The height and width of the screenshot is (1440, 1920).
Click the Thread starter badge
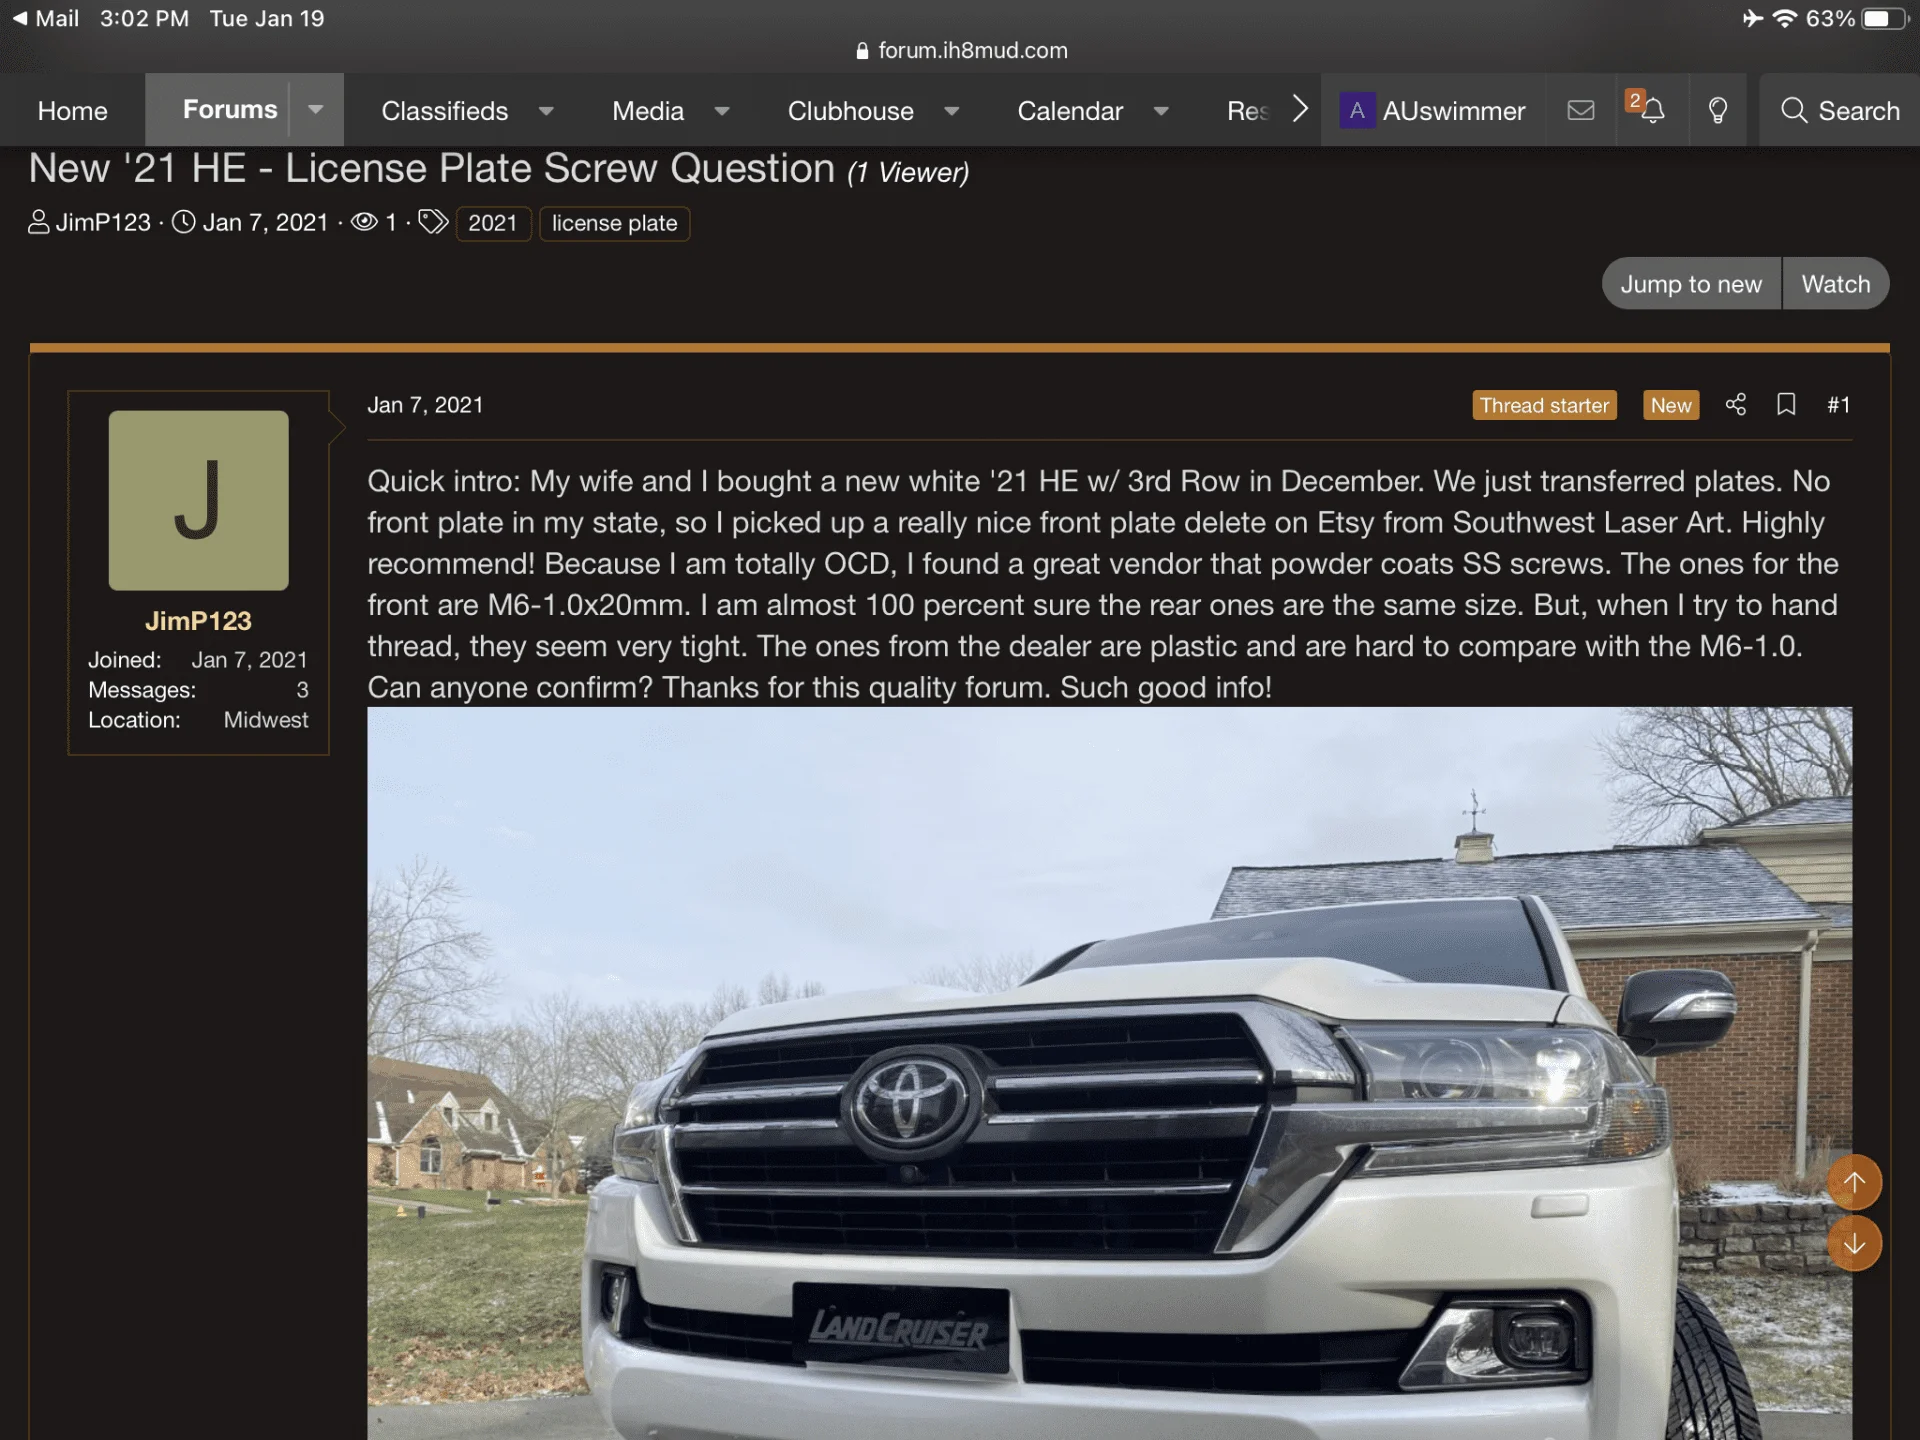coord(1544,405)
